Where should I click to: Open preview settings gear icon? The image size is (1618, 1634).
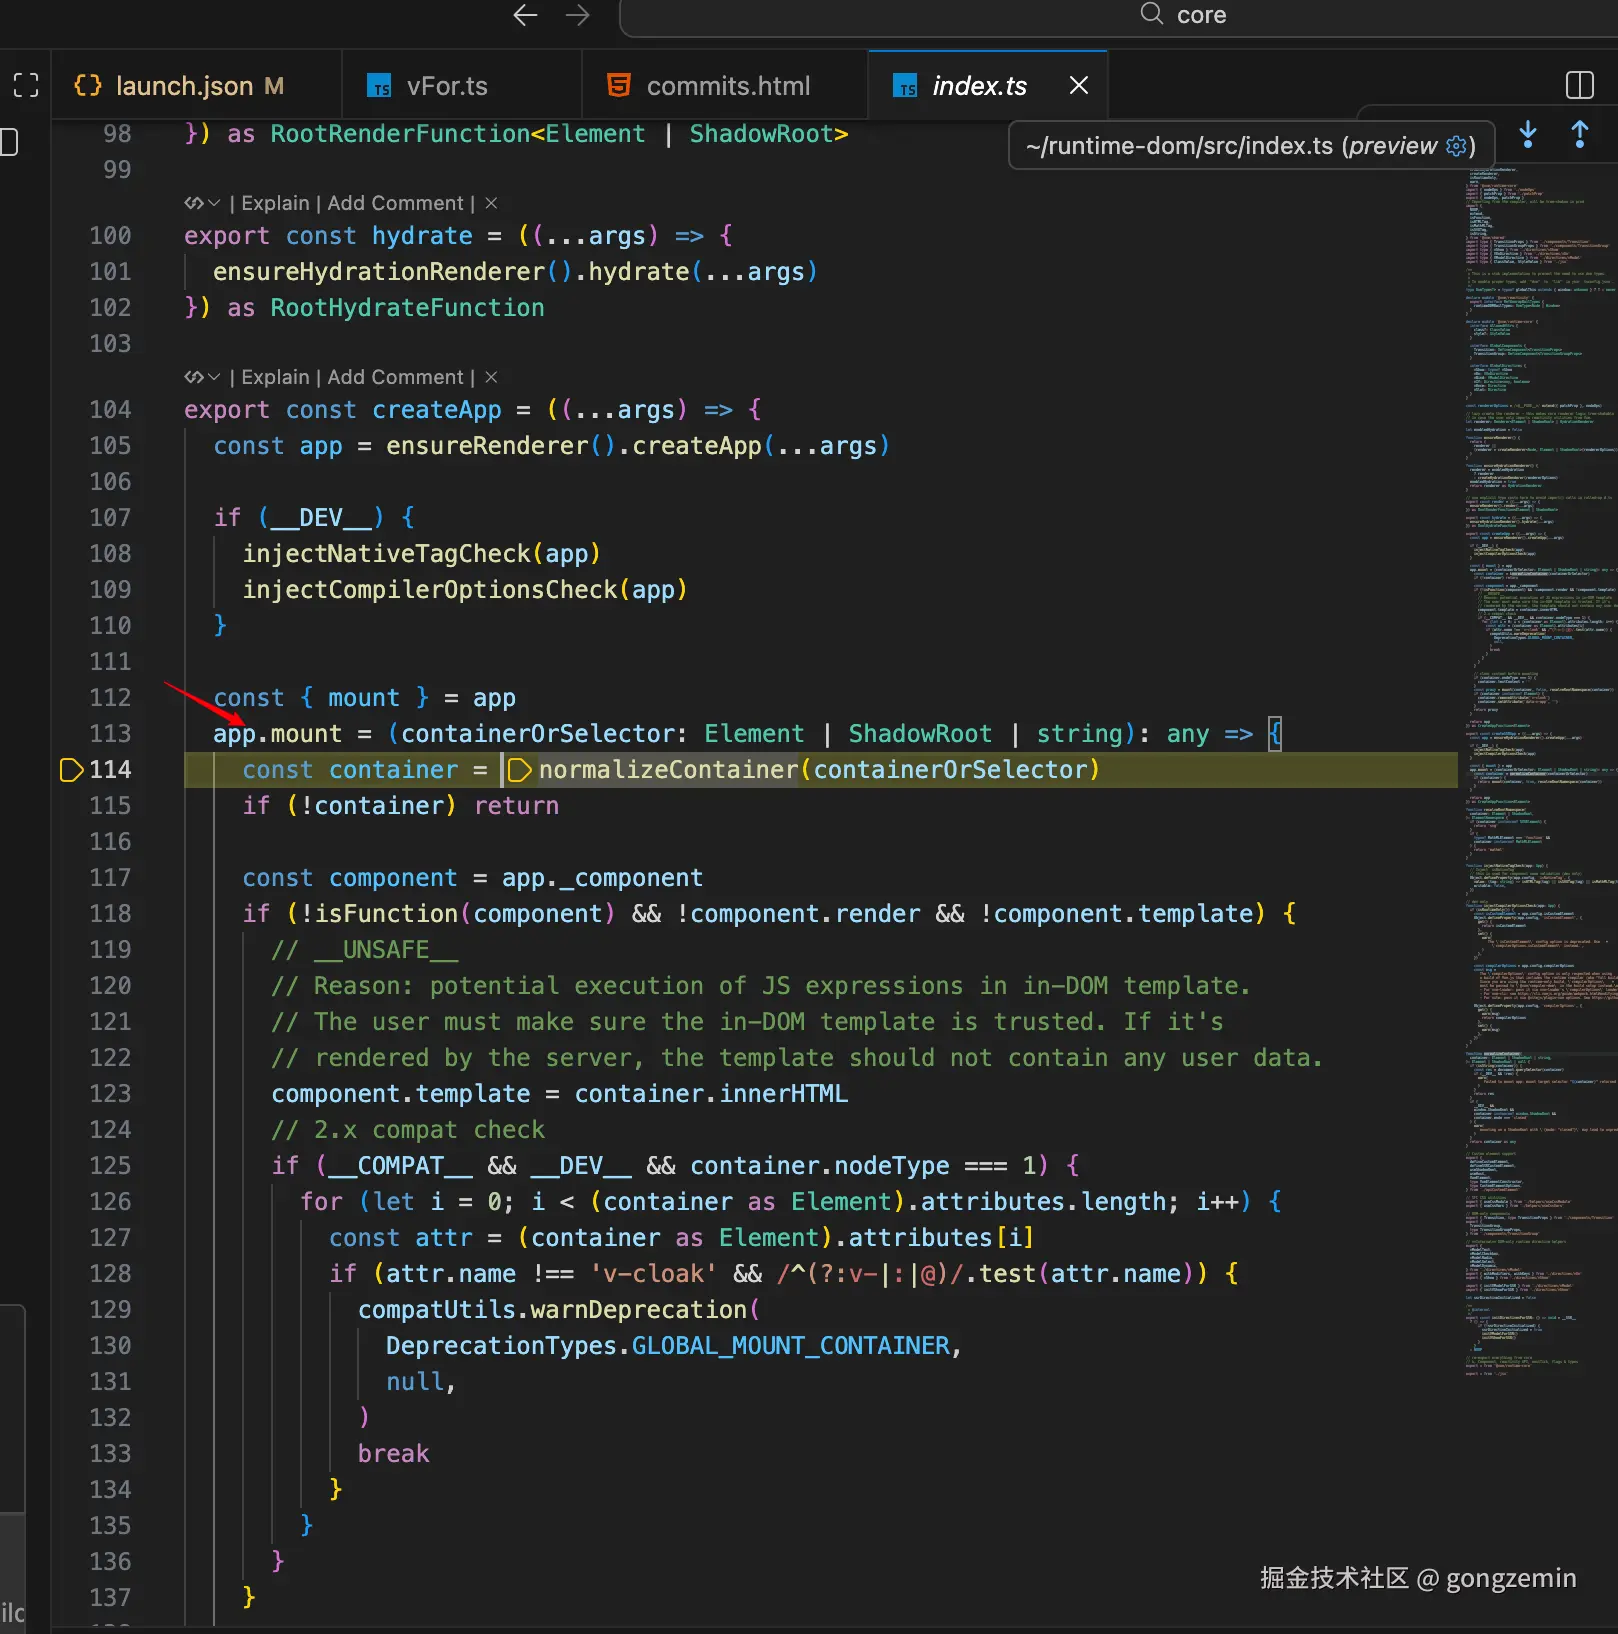pyautogui.click(x=1456, y=146)
